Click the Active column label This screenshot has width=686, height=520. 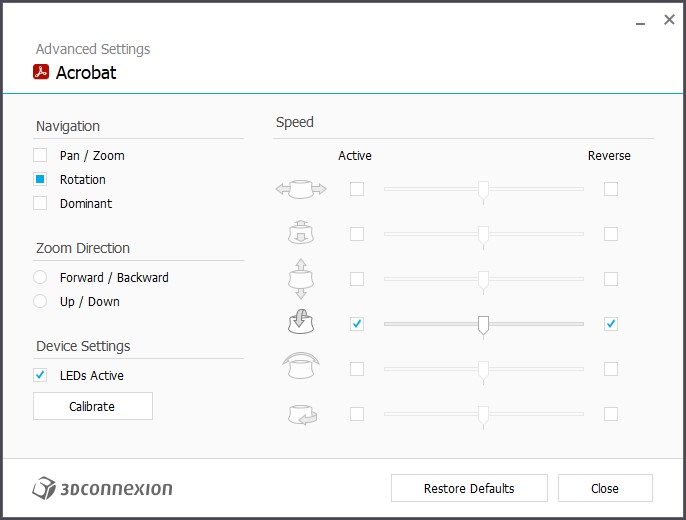(355, 155)
